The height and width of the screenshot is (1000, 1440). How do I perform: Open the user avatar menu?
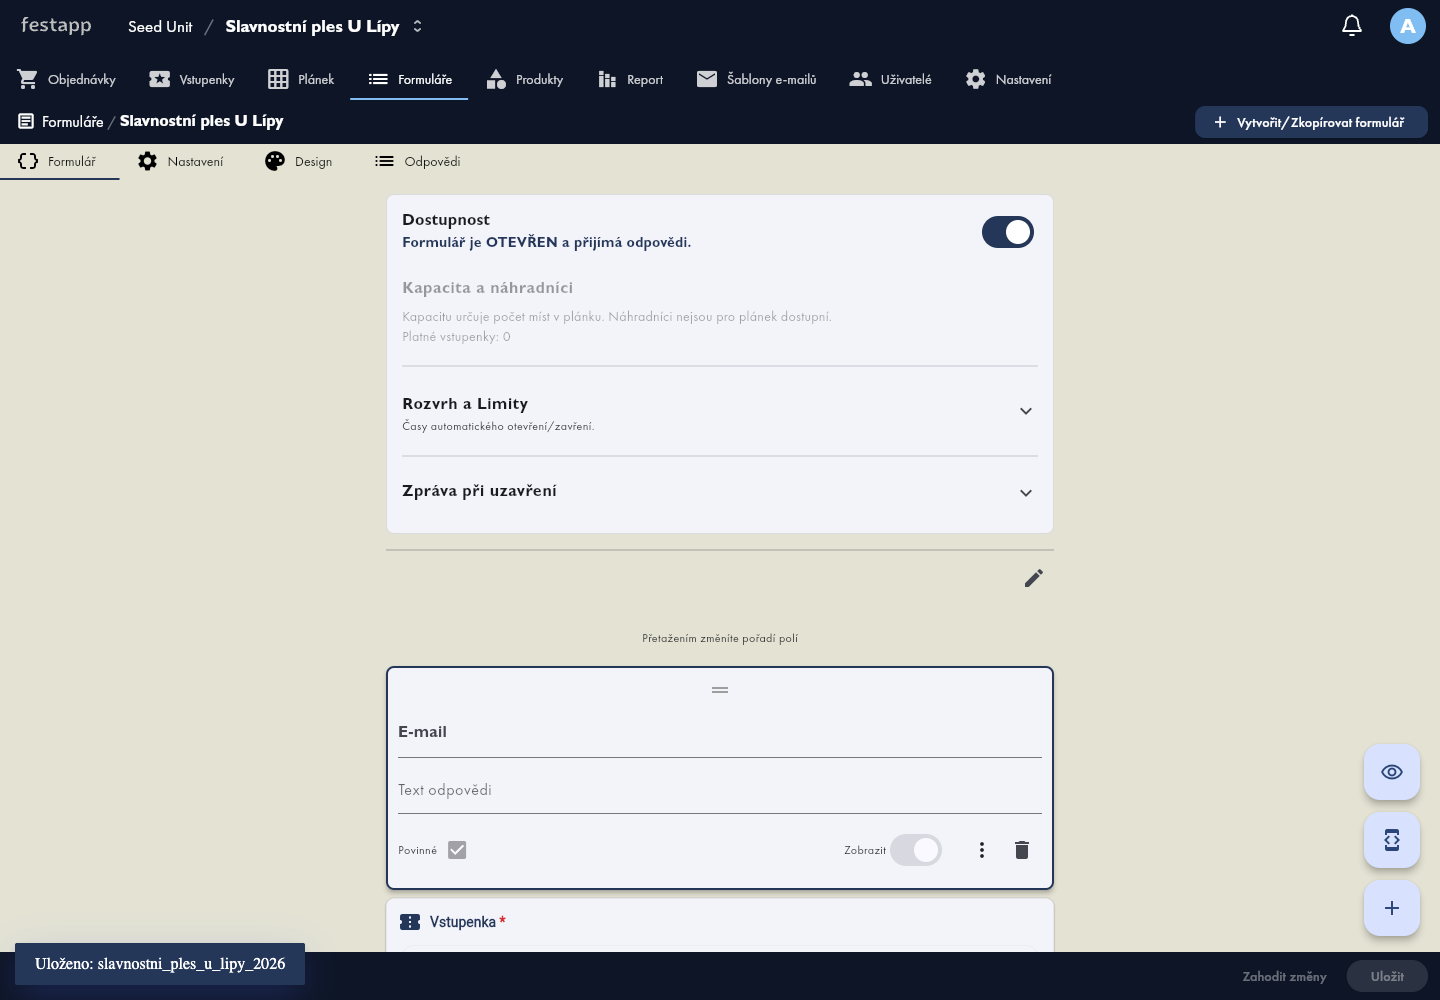tap(1408, 26)
